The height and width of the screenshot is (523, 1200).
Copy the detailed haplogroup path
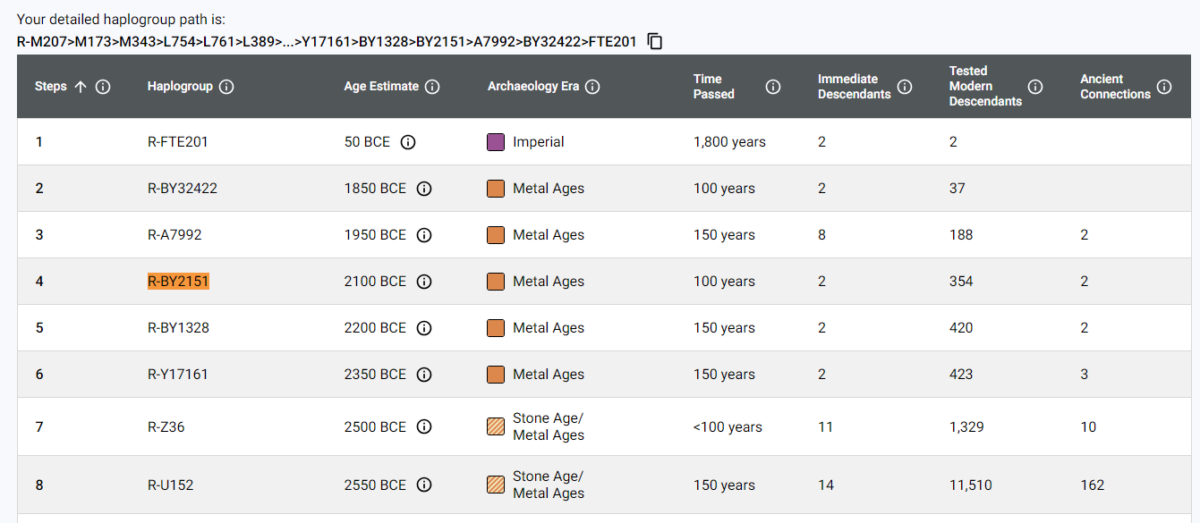[655, 41]
